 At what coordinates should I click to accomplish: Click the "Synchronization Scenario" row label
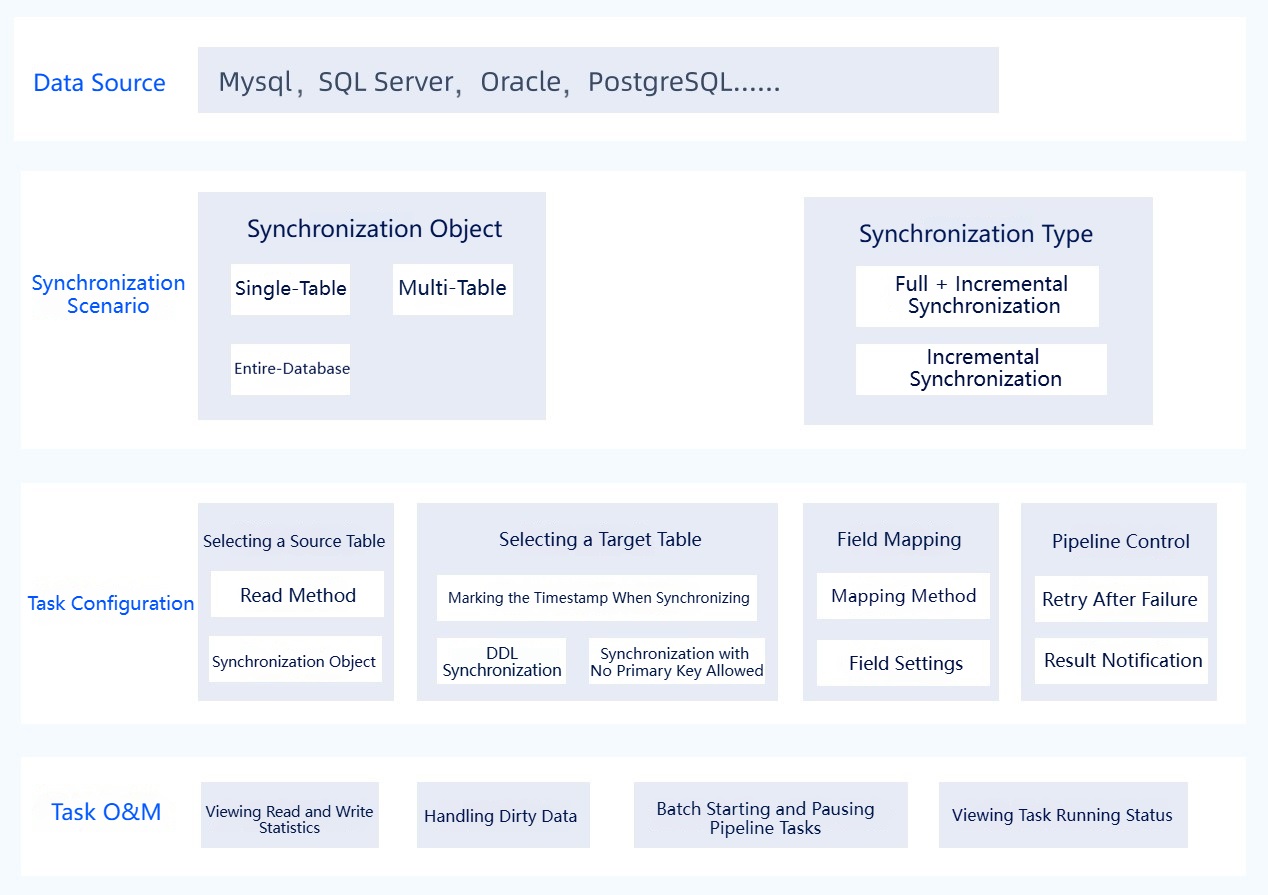(108, 294)
